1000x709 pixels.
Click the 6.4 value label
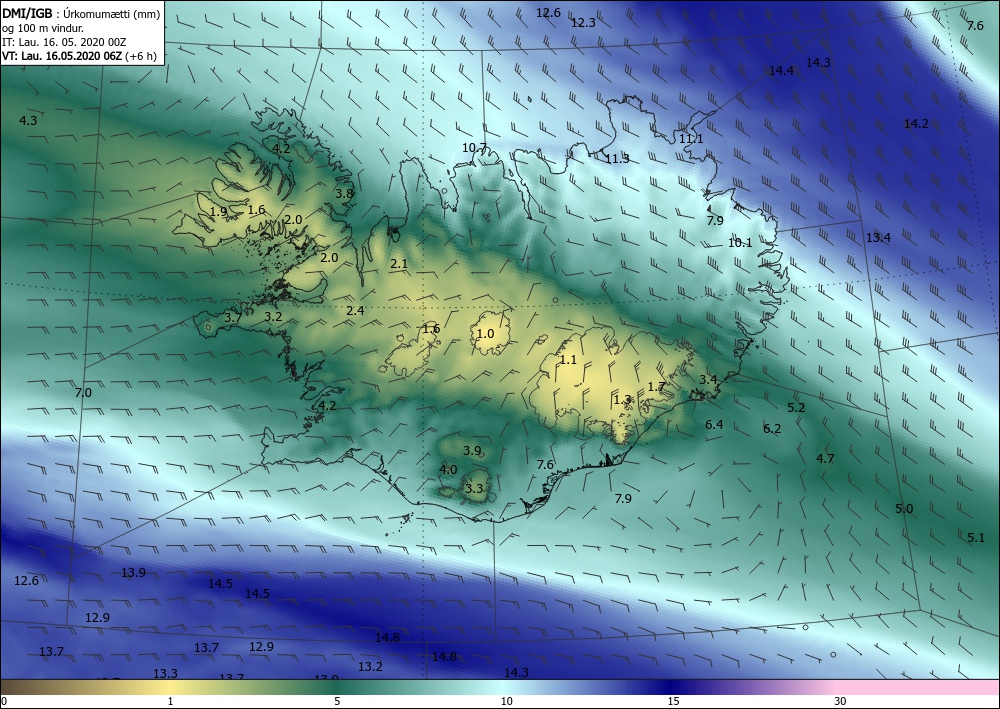point(714,424)
